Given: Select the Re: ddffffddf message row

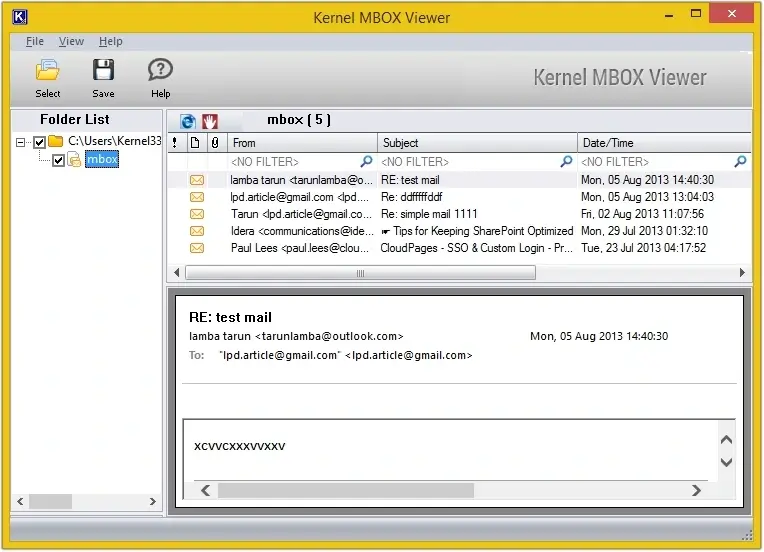Looking at the screenshot, I should 459,197.
